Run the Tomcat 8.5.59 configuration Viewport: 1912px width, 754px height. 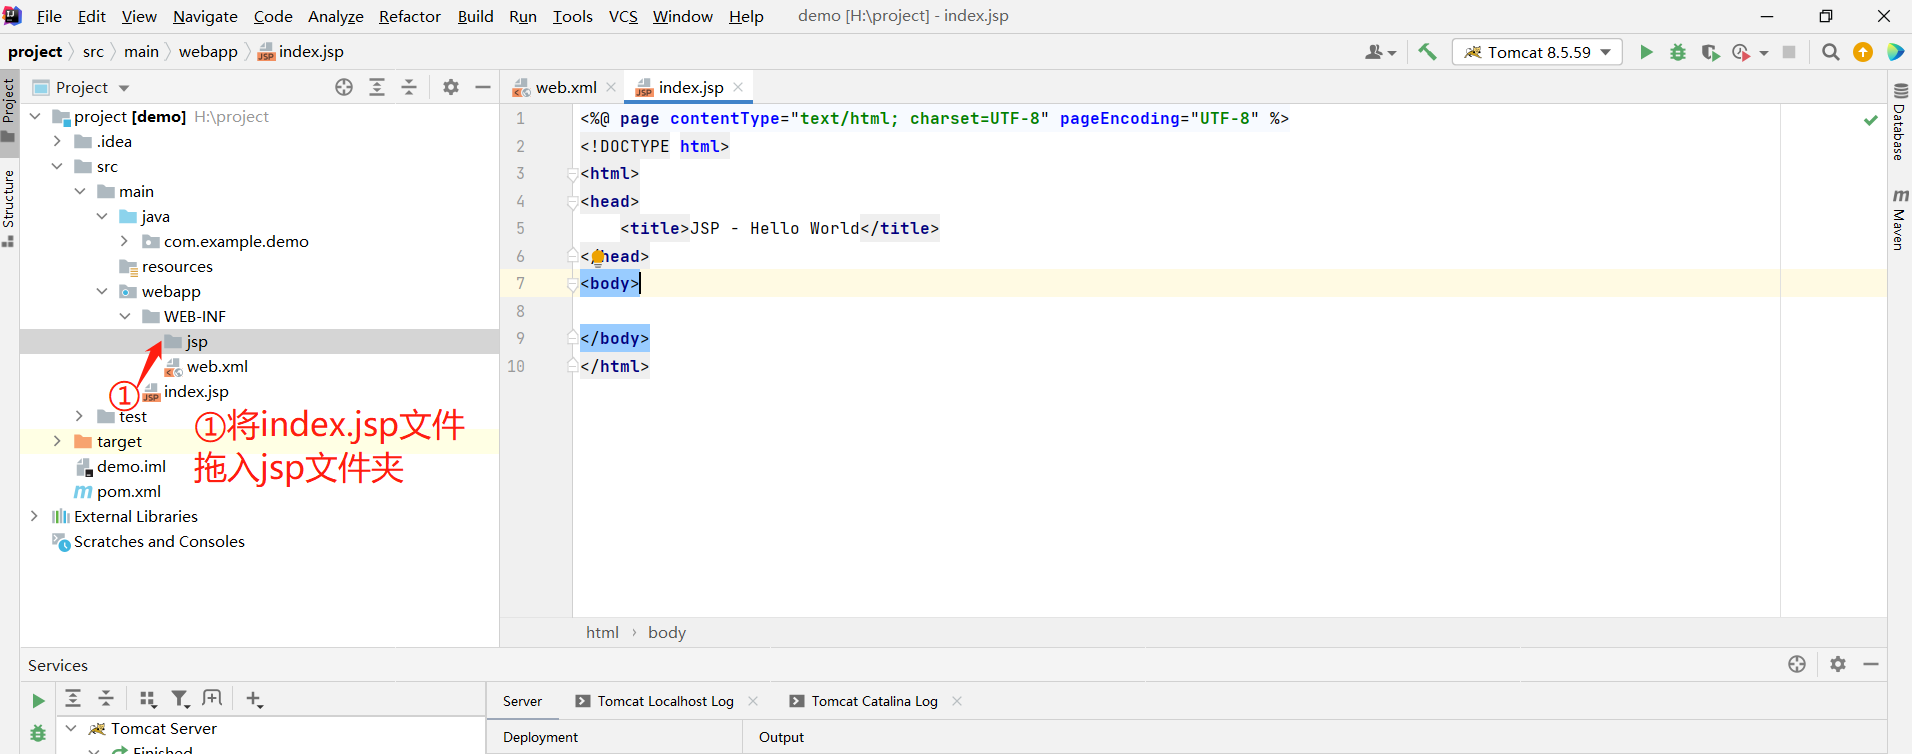[x=1646, y=52]
